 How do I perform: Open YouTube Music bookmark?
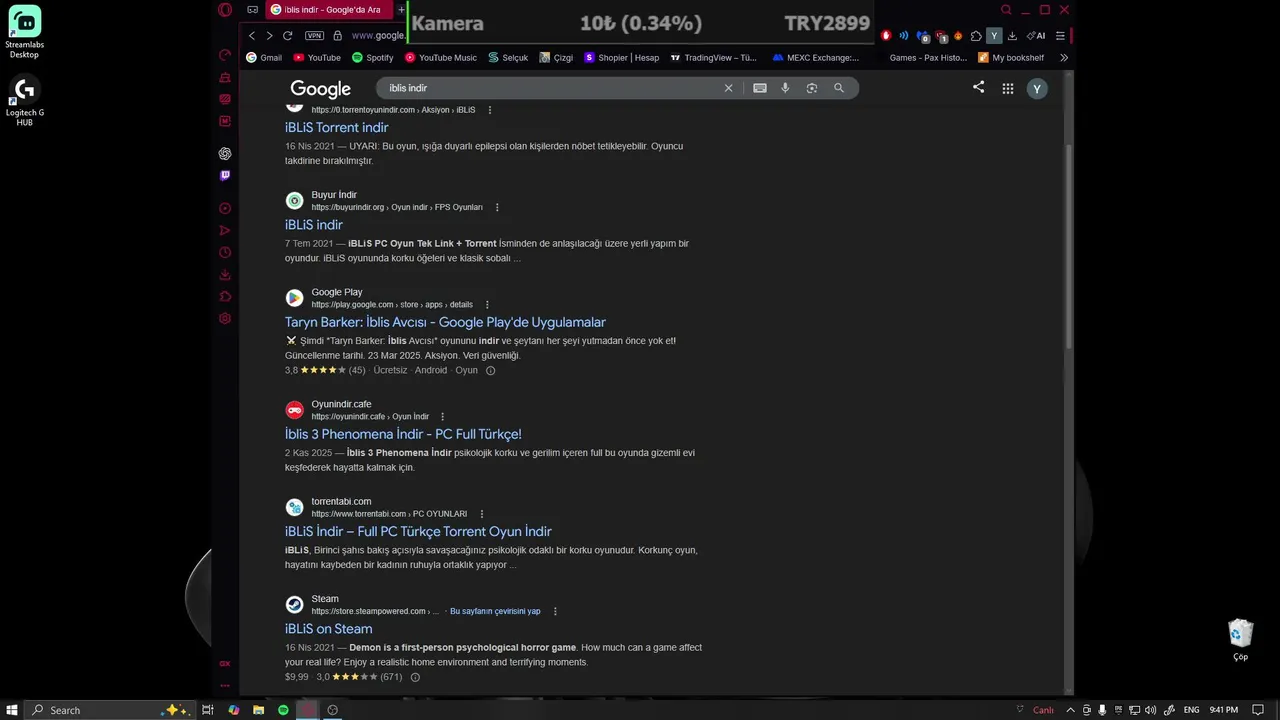pyautogui.click(x=441, y=58)
